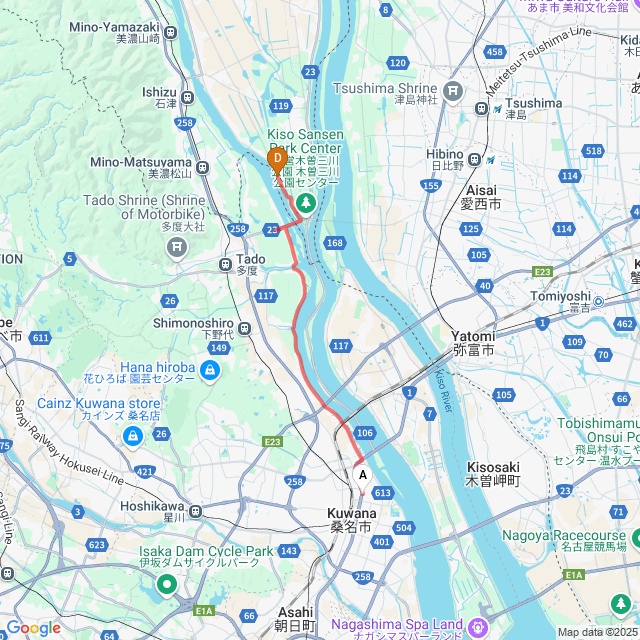Click the Tado Shrine torii gate marker
The height and width of the screenshot is (640, 640).
(x=177, y=248)
